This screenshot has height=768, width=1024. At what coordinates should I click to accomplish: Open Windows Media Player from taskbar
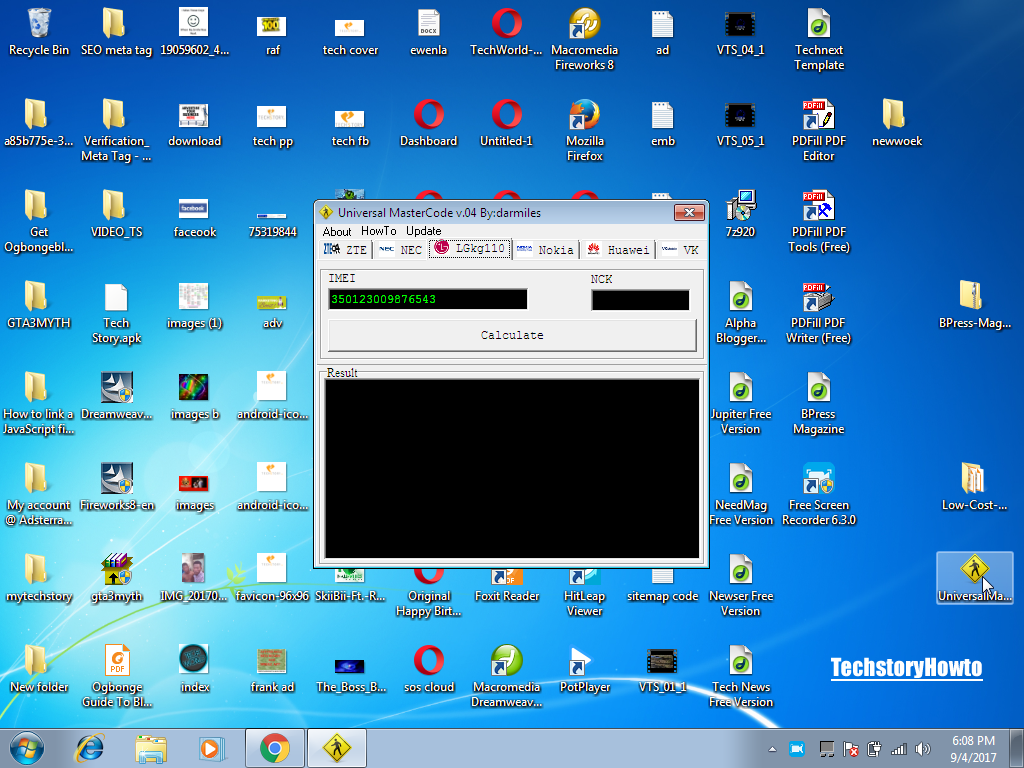point(211,748)
